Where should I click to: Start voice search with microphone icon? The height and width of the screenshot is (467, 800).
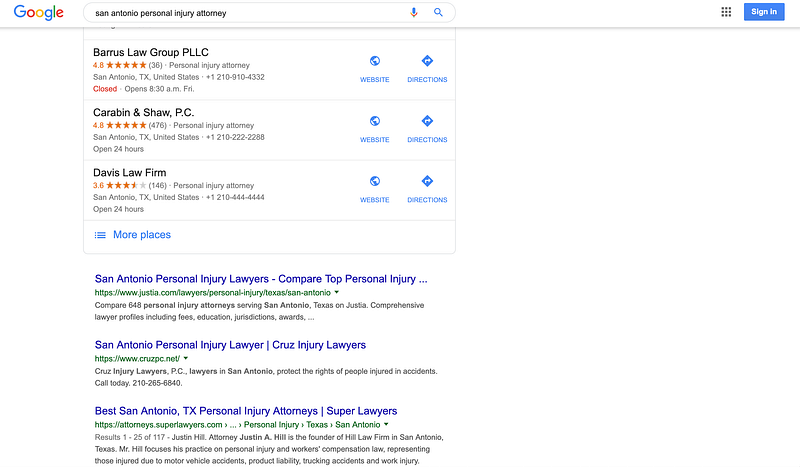(x=414, y=13)
